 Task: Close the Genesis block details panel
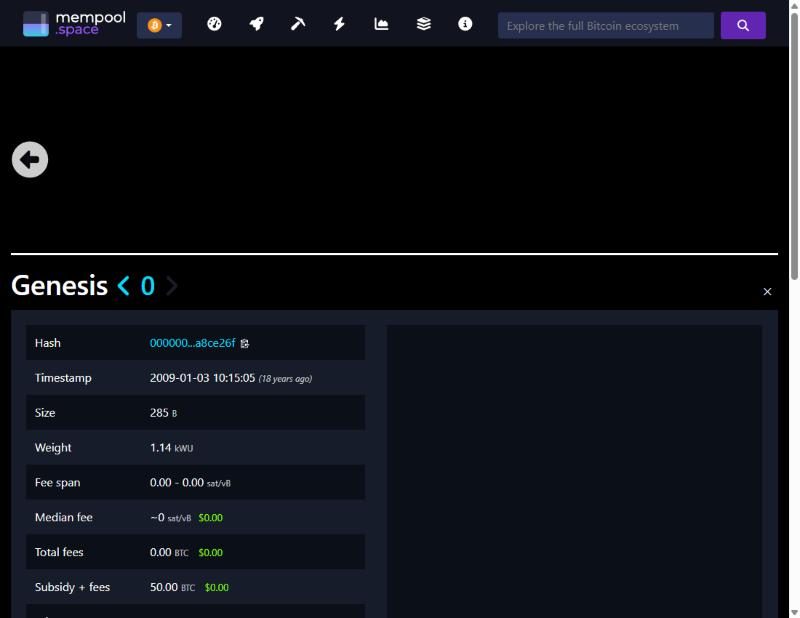click(x=767, y=291)
